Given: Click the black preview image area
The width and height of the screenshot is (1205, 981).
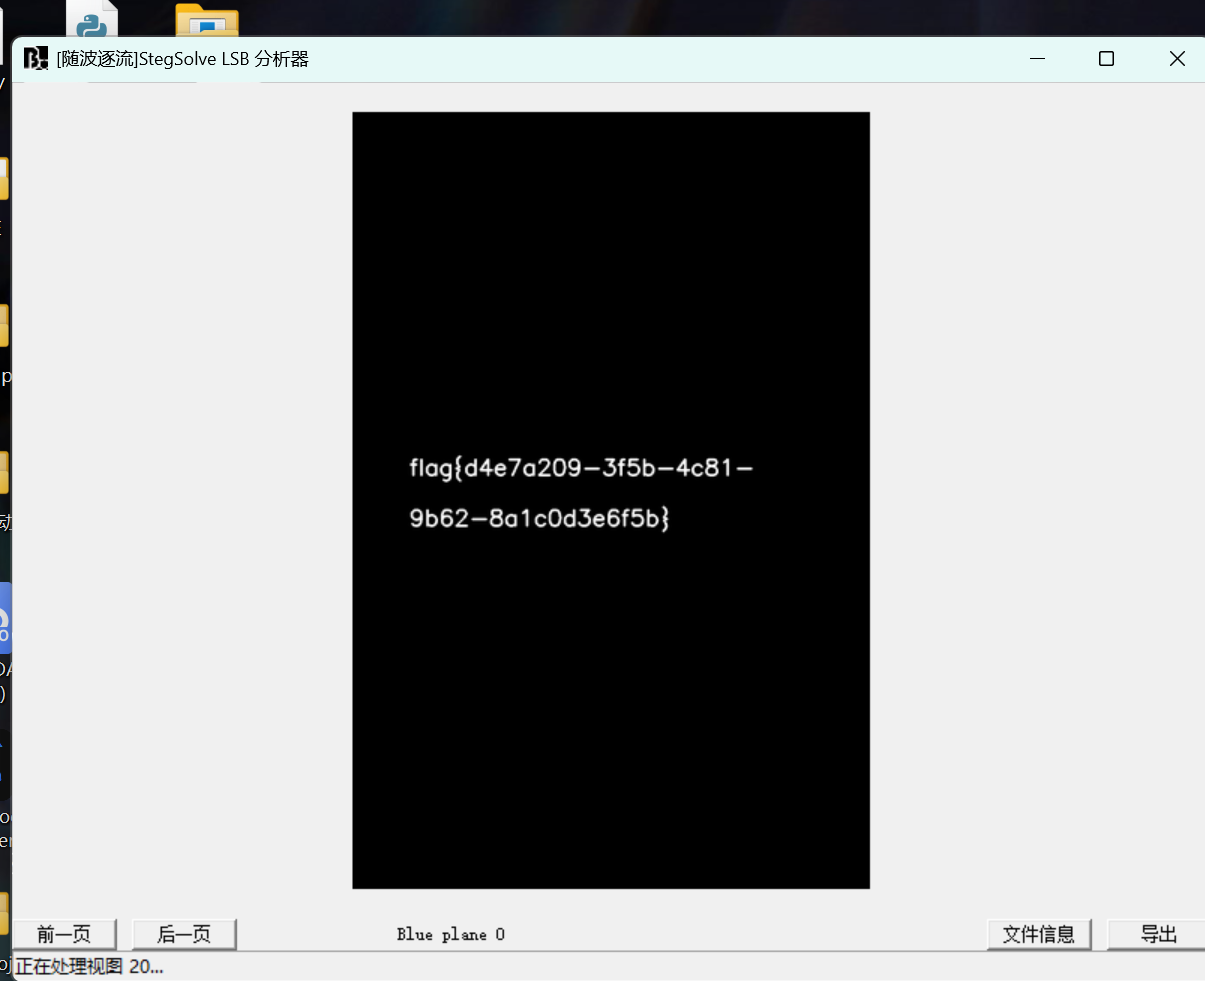Looking at the screenshot, I should point(611,700).
